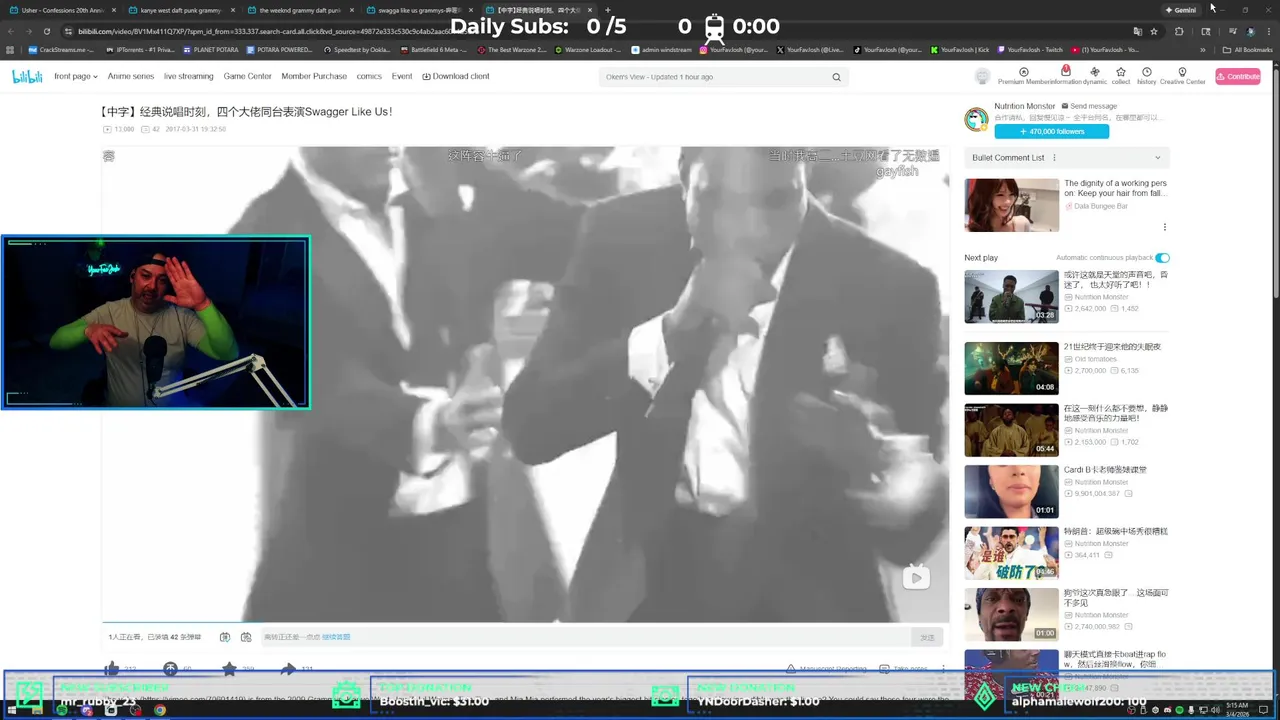Image resolution: width=1280 pixels, height=720 pixels.
Task: Switch to the weeknd grammy tab
Action: [x=300, y=10]
